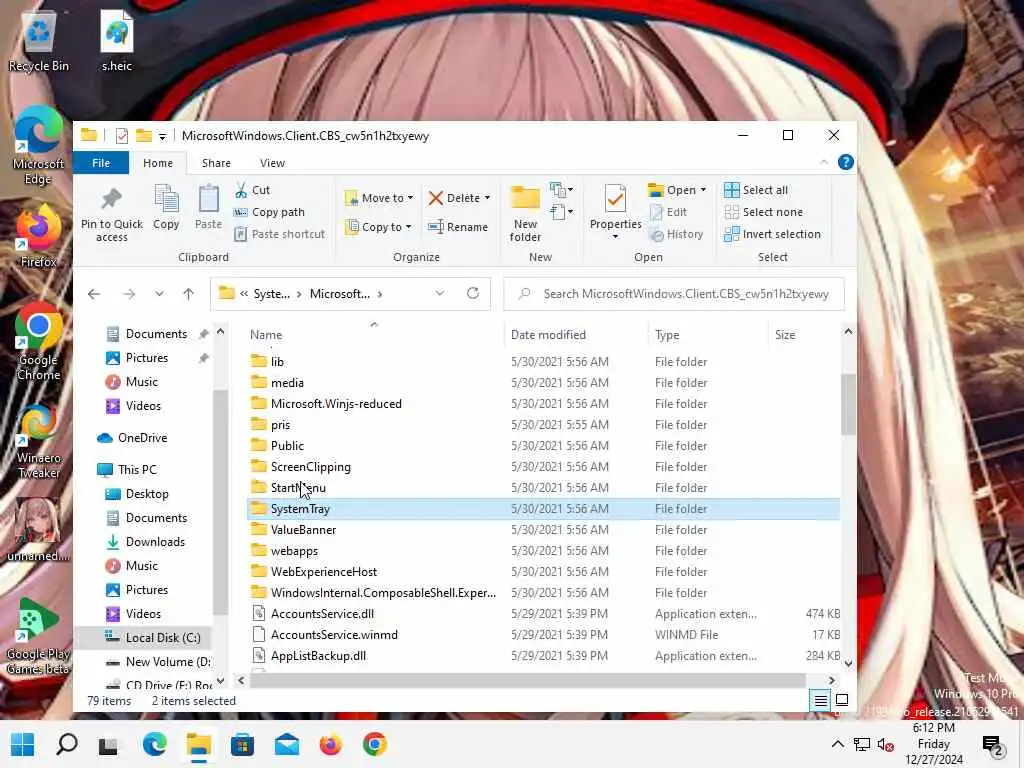Image resolution: width=1024 pixels, height=768 pixels.
Task: Open File Explorer help
Action: (x=846, y=162)
